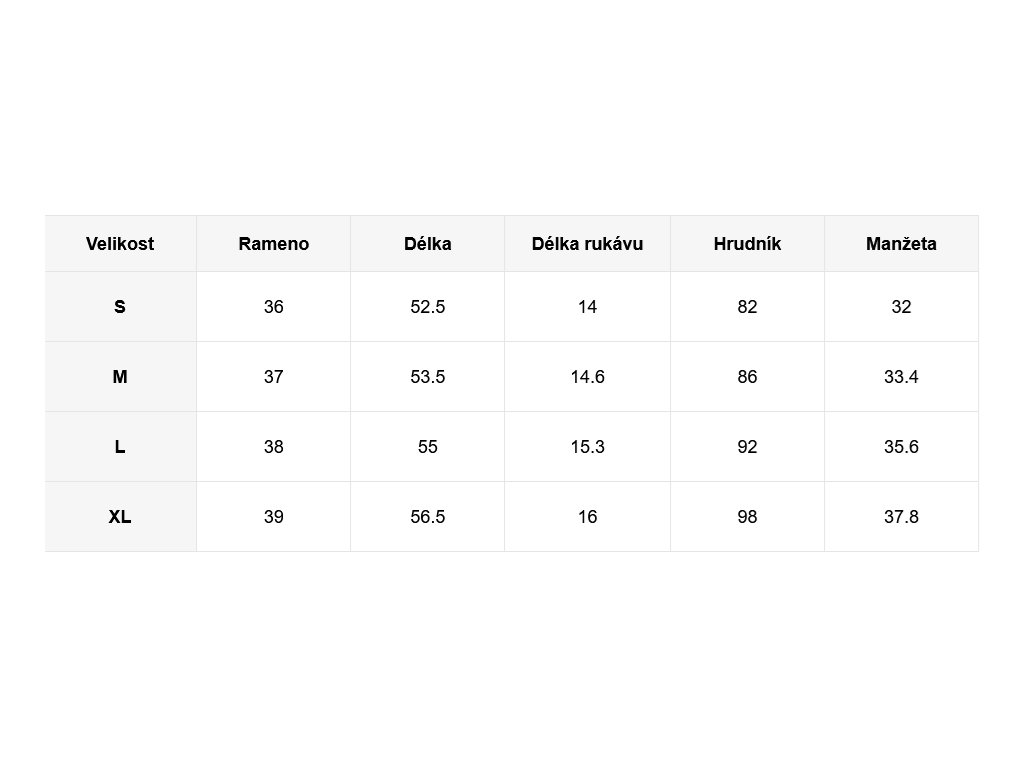Image resolution: width=1024 pixels, height=768 pixels.
Task: Click the 36 shoulder value cell
Action: [273, 307]
